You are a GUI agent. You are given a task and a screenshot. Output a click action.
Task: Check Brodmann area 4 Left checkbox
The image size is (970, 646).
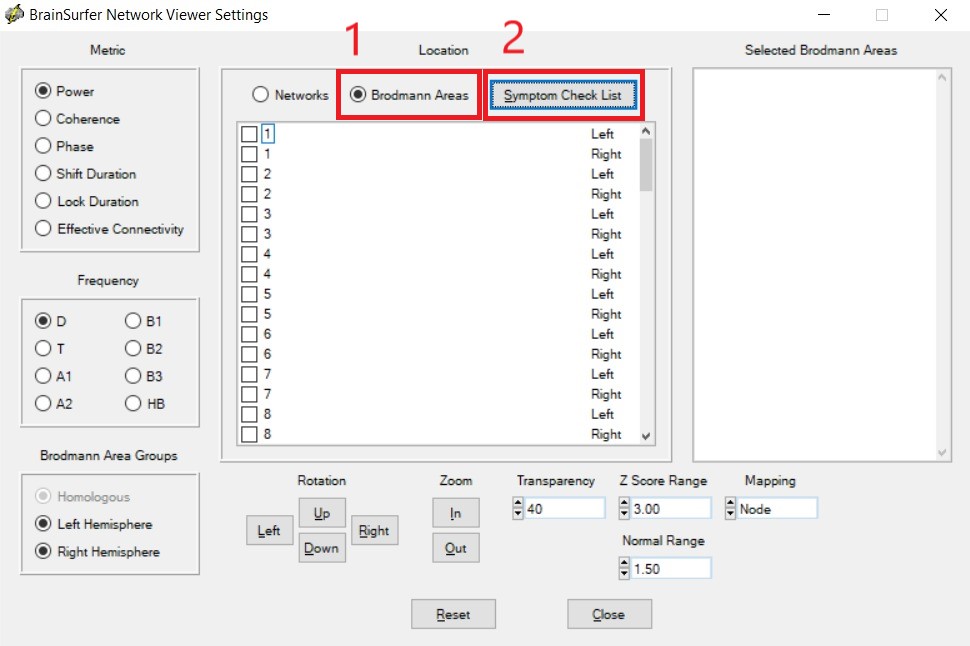coord(249,254)
